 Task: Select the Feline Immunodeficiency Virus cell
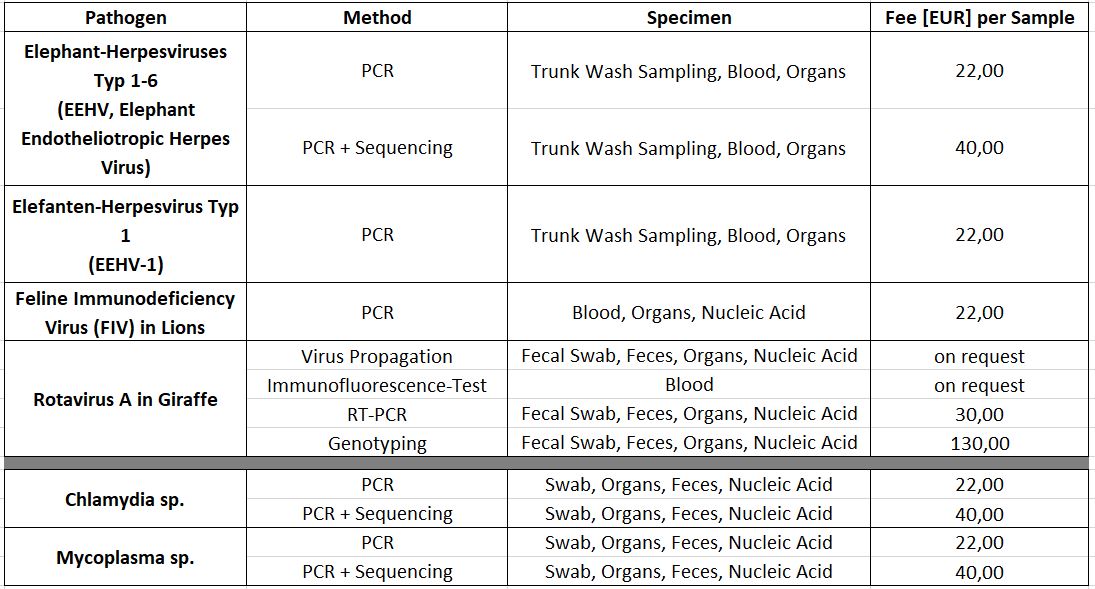click(126, 312)
